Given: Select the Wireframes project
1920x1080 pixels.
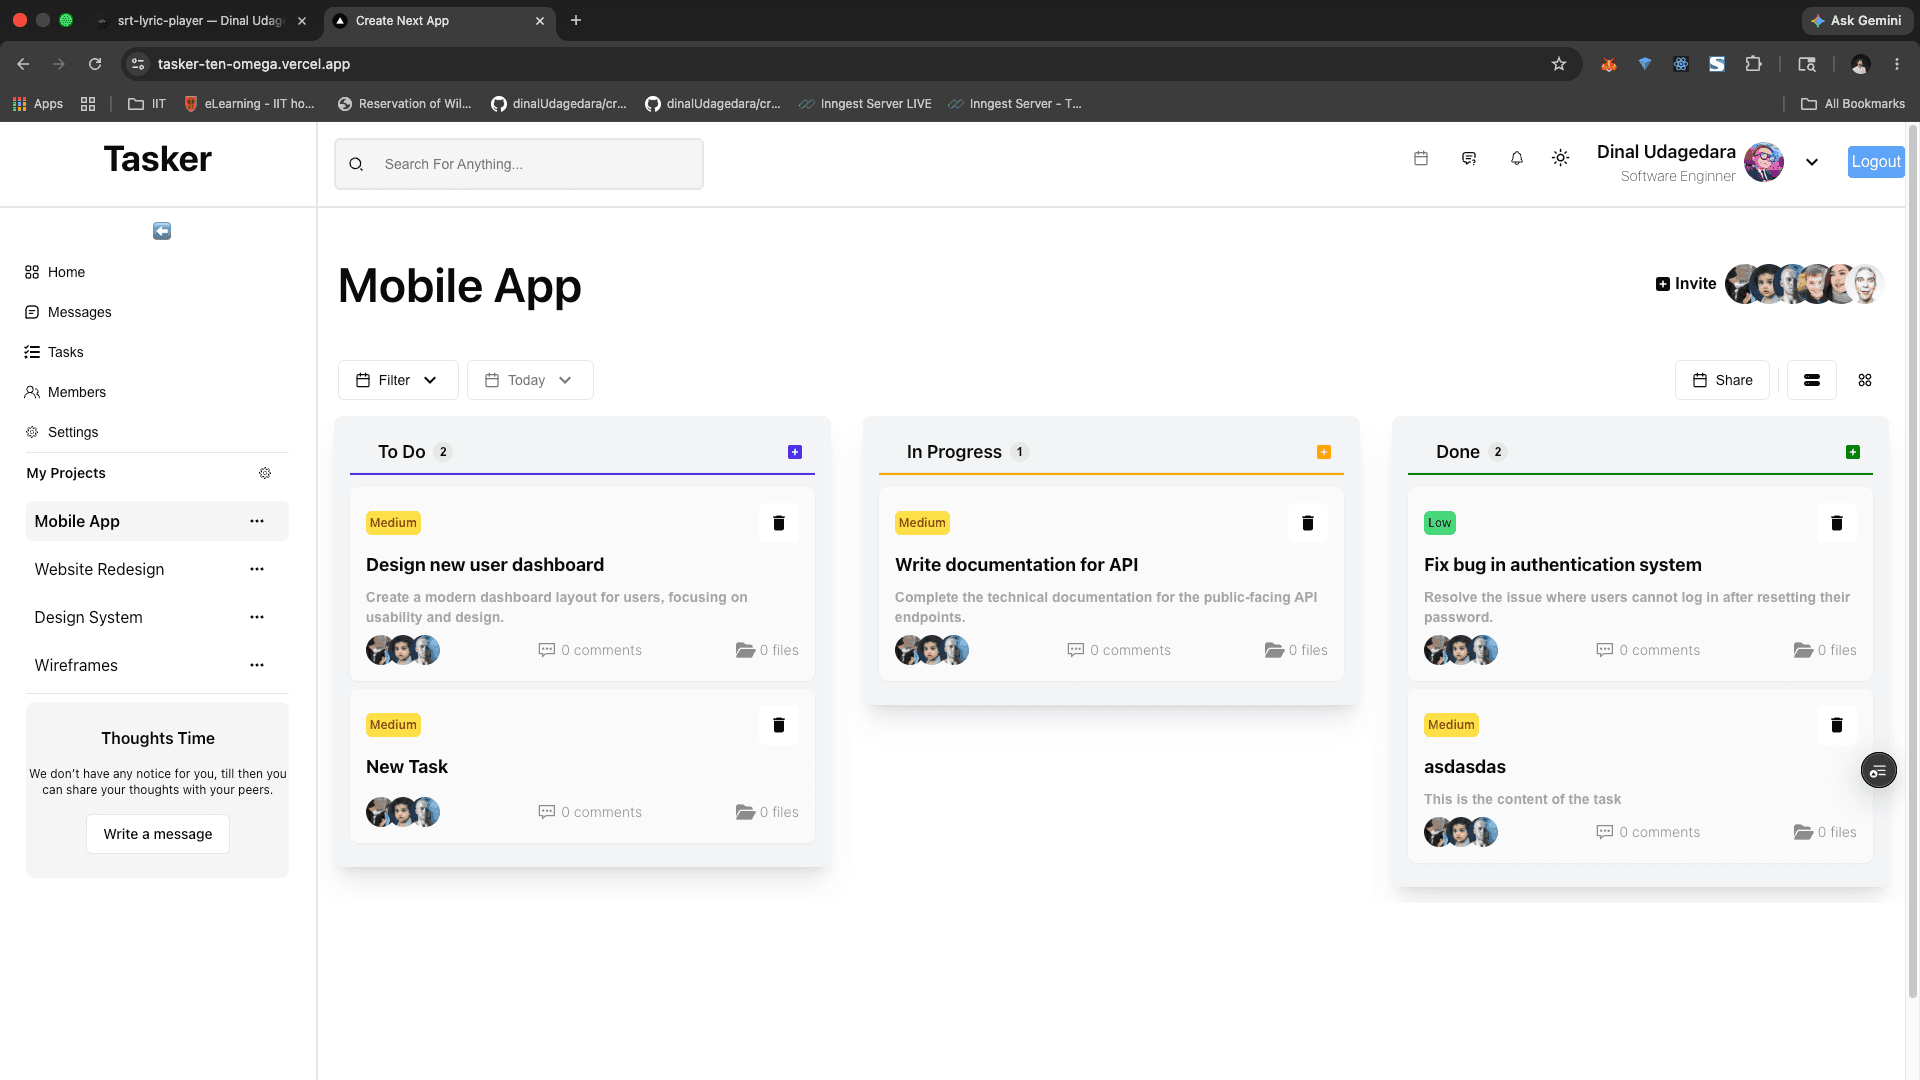Looking at the screenshot, I should 76,665.
